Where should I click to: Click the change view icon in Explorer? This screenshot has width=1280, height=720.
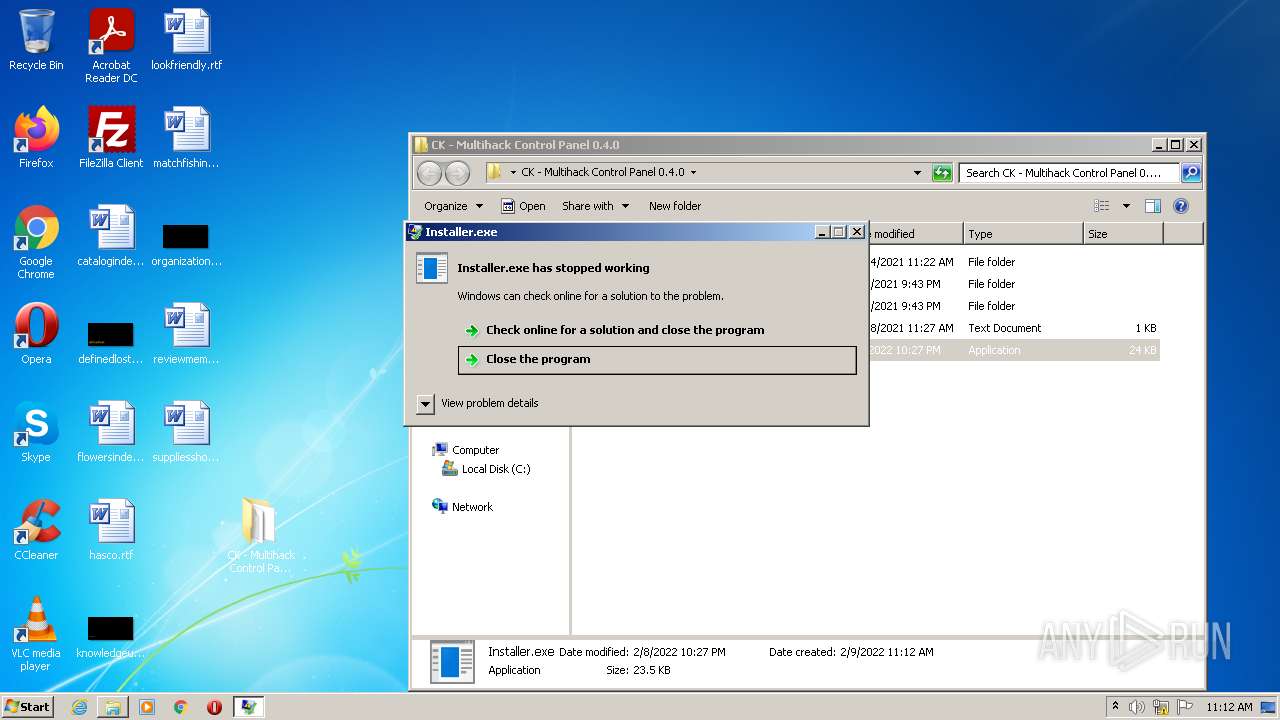point(1102,206)
